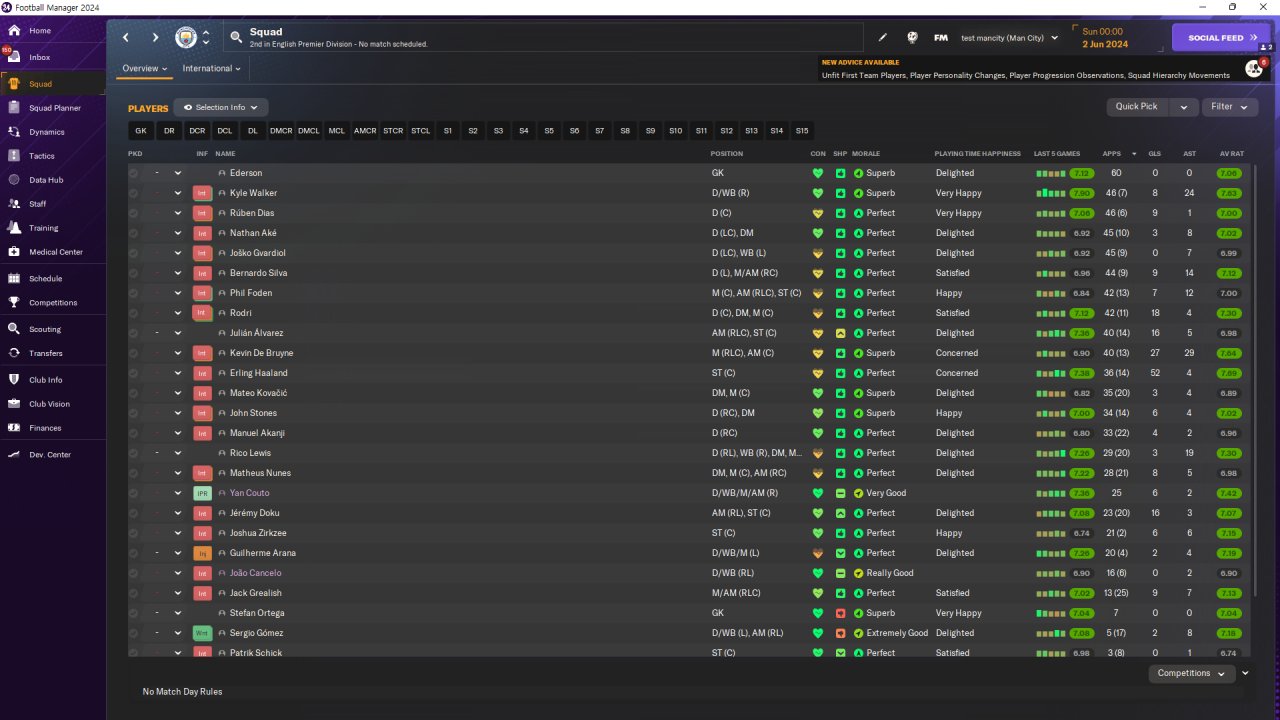
Task: Open the notifications icon beside new advice
Action: point(1254,68)
